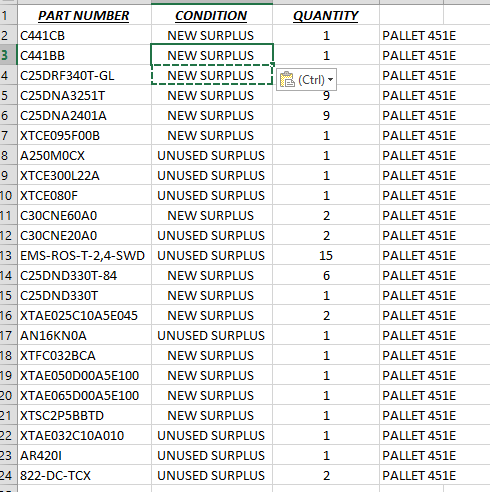Click cell containing AR420I
This screenshot has height=492, width=490.
point(84,455)
